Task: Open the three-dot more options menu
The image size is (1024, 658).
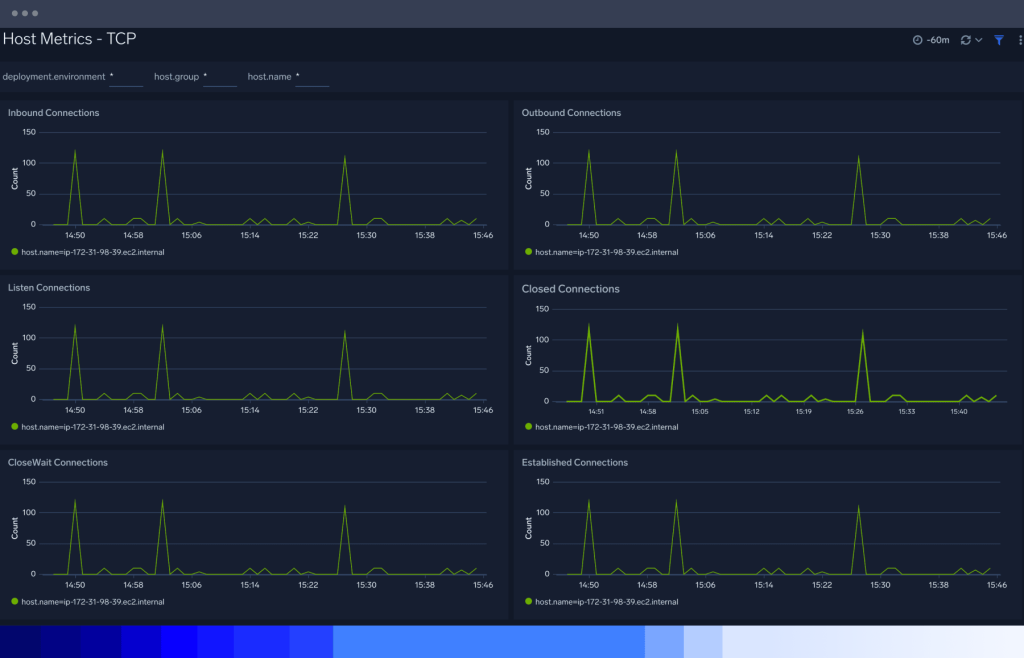Action: (x=1019, y=40)
